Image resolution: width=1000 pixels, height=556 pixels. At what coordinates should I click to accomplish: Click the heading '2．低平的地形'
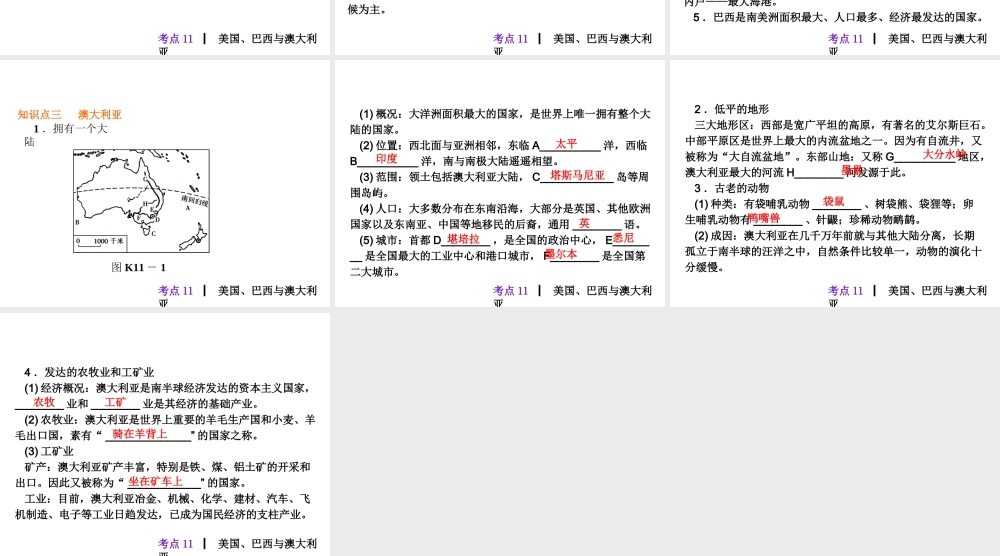coord(732,109)
